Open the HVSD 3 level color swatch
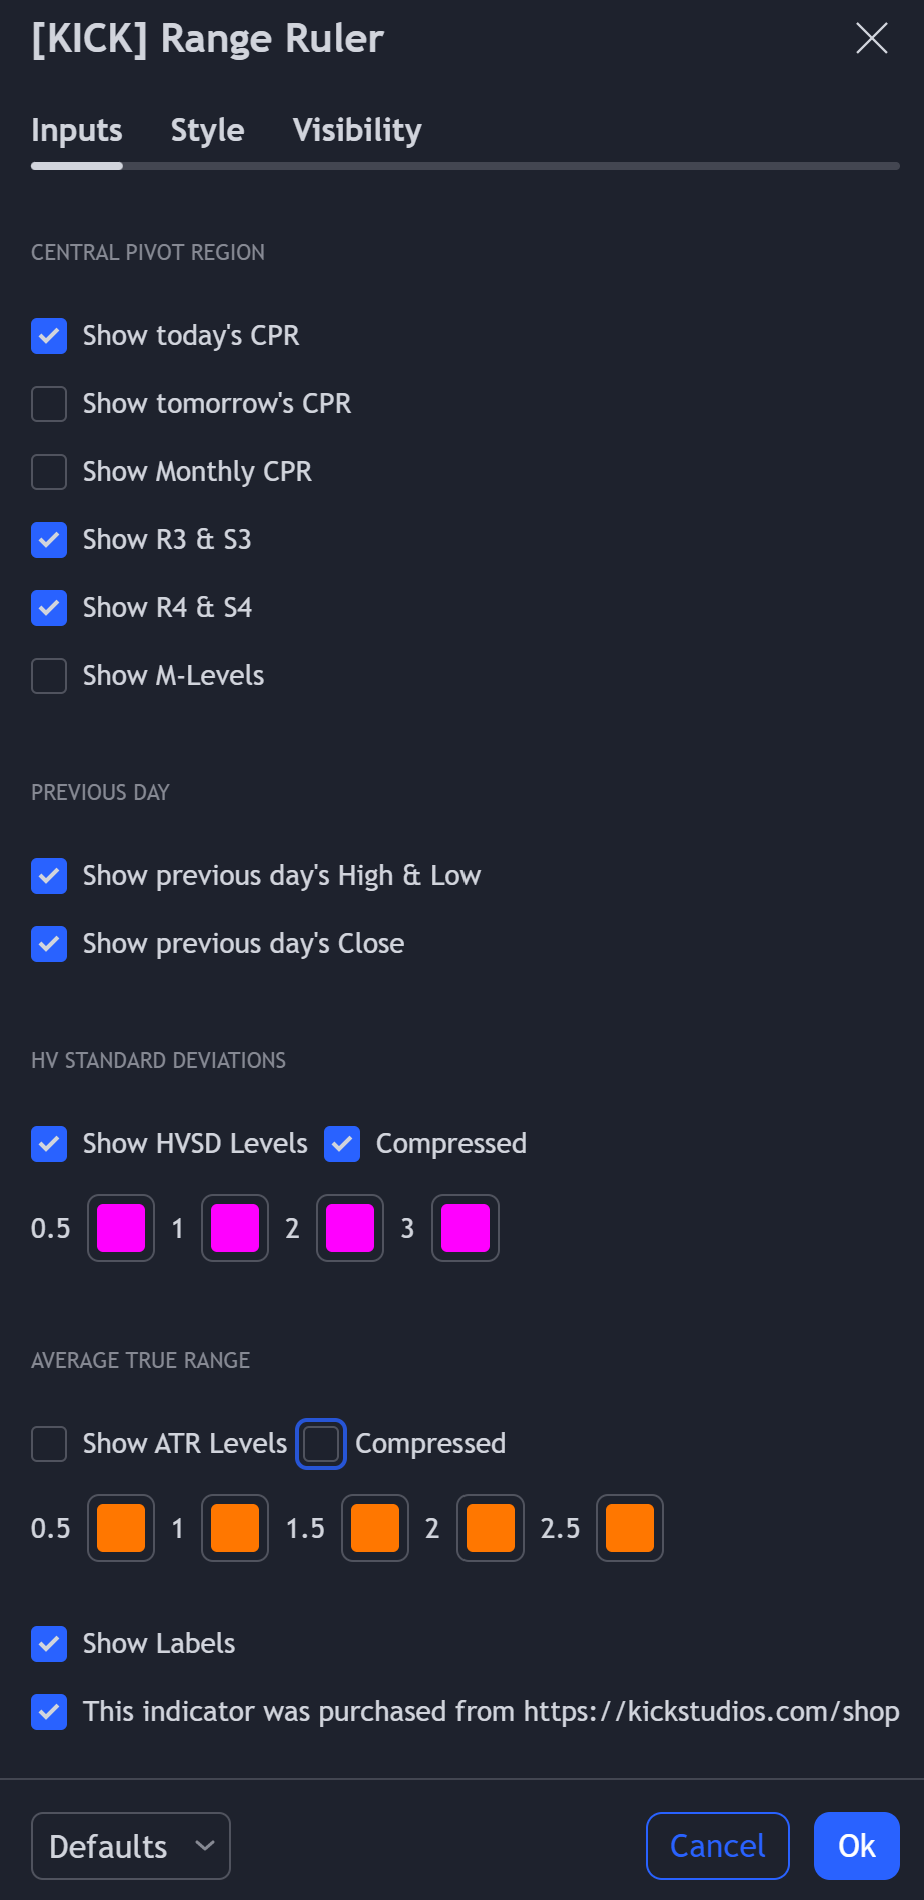Screen dimensions: 924x1900 tap(465, 1227)
